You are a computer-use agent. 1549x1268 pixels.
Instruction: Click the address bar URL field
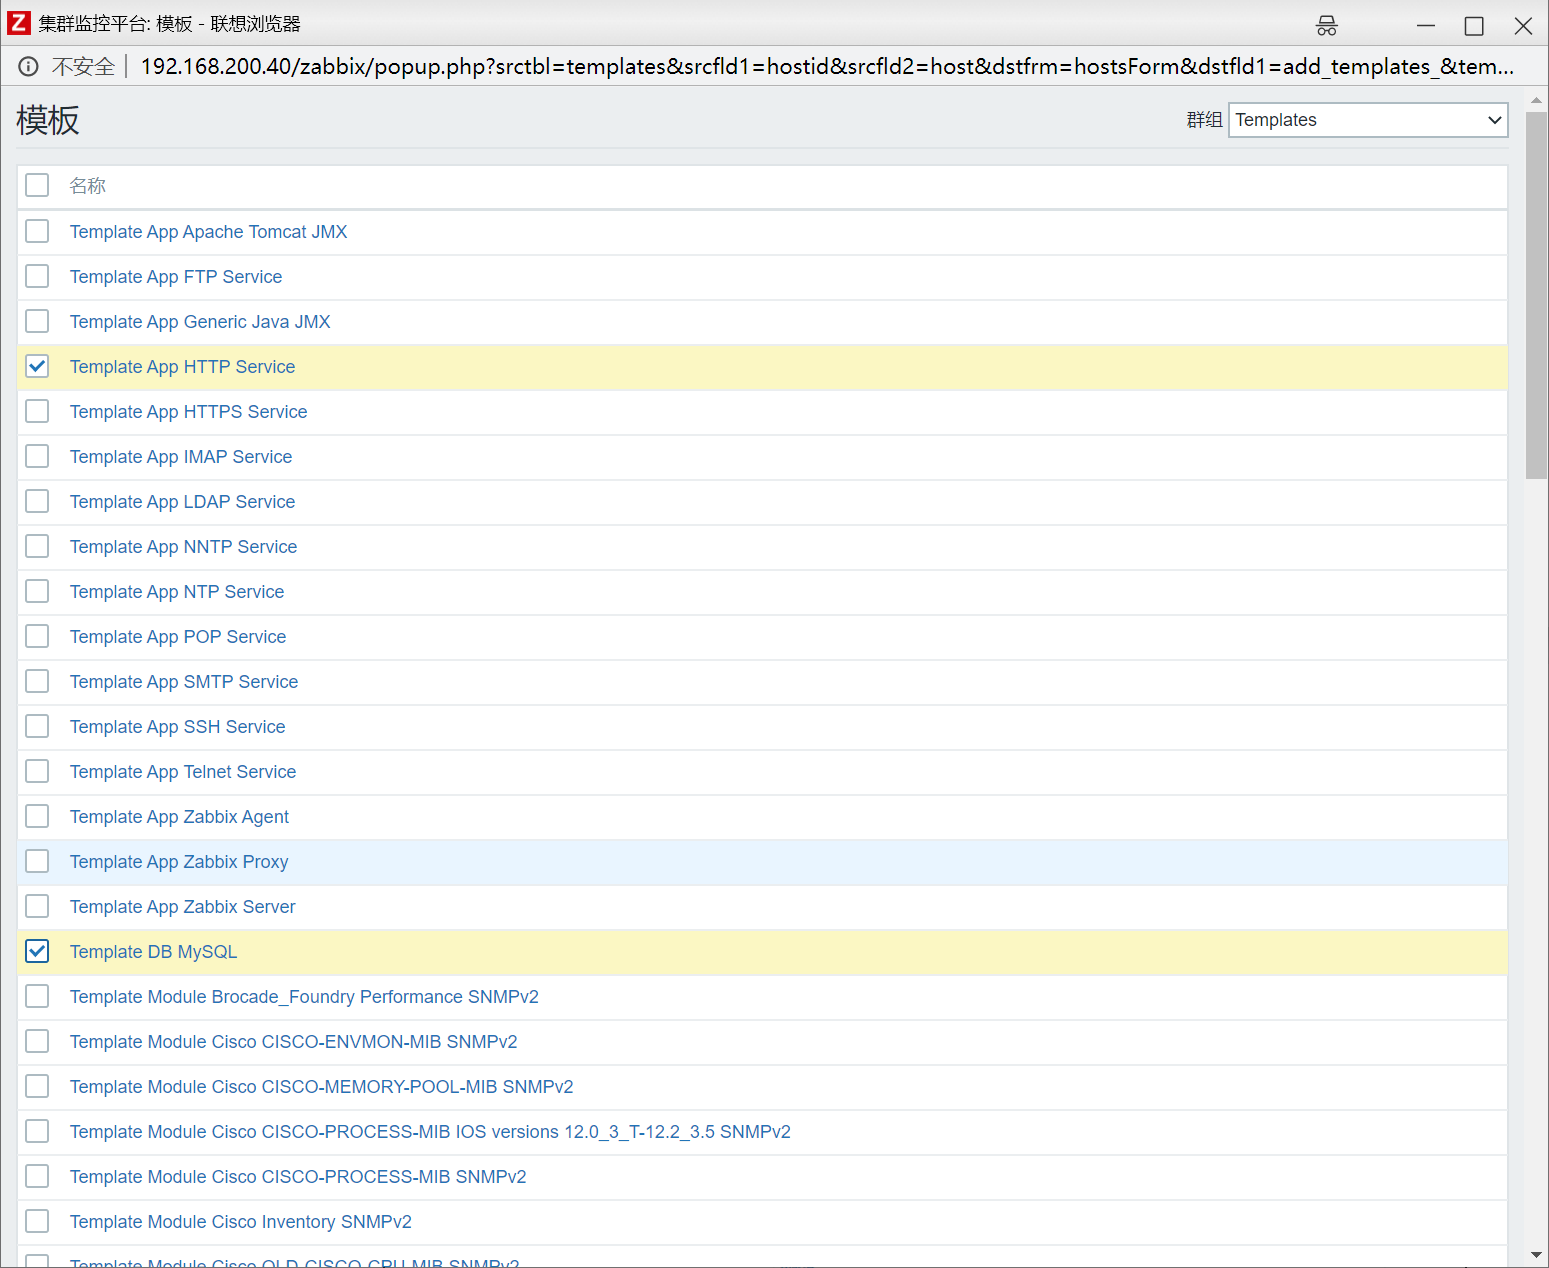point(827,67)
